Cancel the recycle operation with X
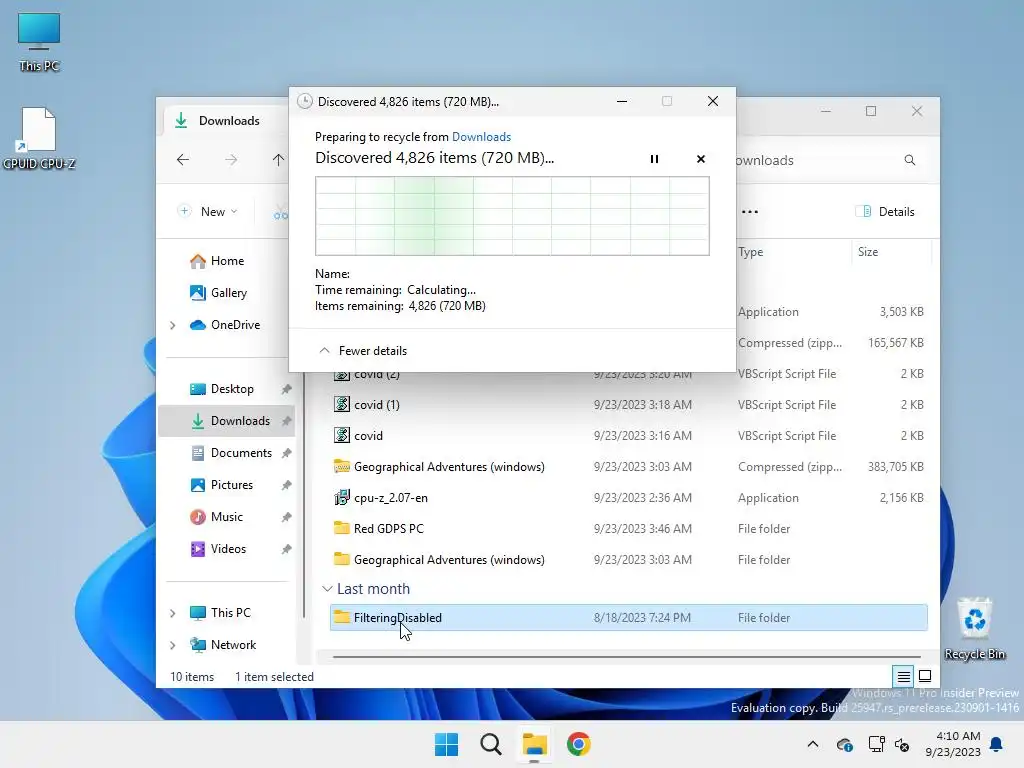This screenshot has height=768, width=1024. (701, 159)
